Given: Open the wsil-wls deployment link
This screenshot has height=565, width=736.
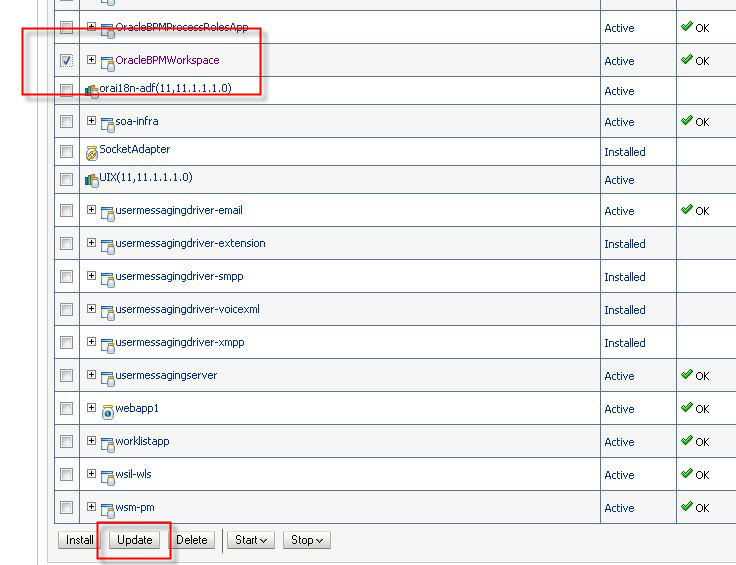Looking at the screenshot, I should pyautogui.click(x=133, y=474).
